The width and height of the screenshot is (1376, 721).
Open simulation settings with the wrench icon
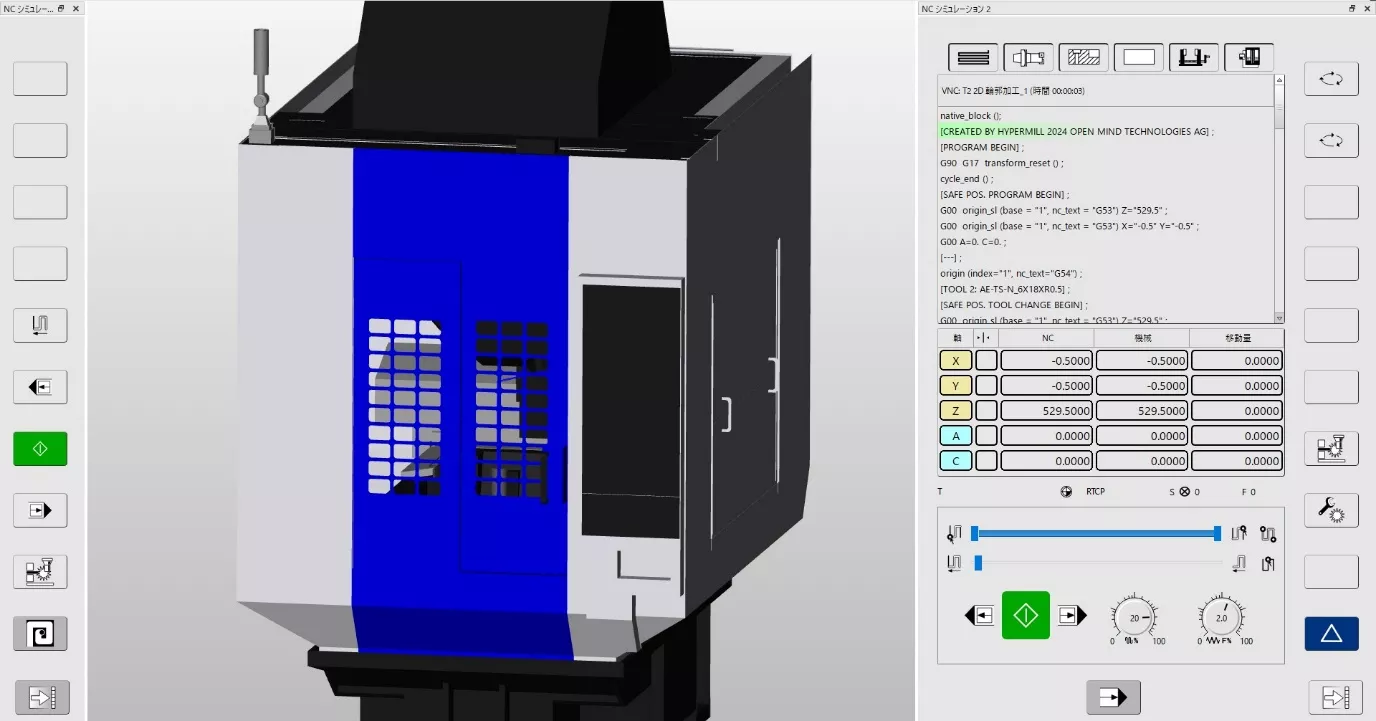1331,510
